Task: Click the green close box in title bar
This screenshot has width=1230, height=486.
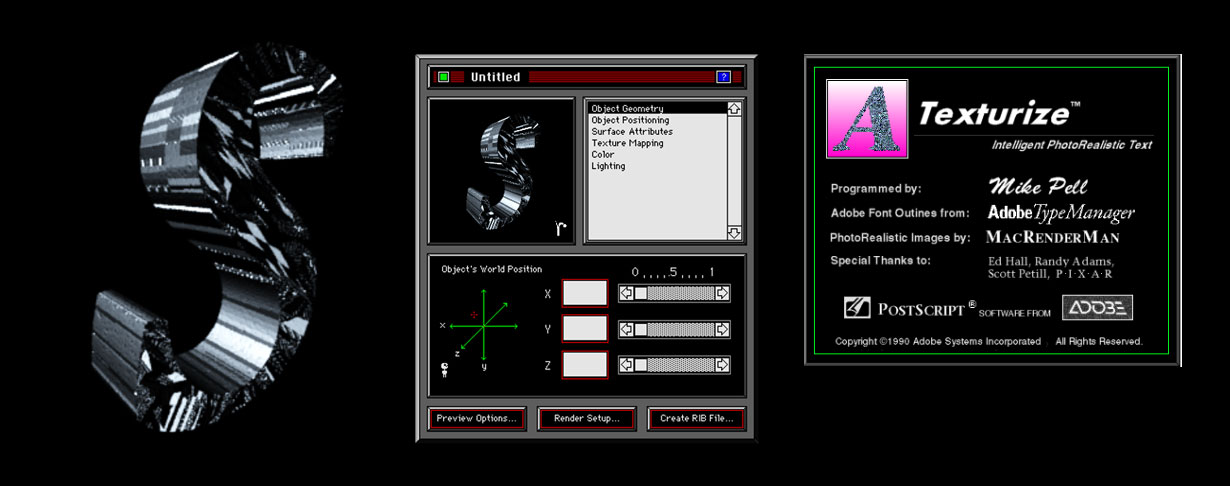Action: (x=443, y=77)
